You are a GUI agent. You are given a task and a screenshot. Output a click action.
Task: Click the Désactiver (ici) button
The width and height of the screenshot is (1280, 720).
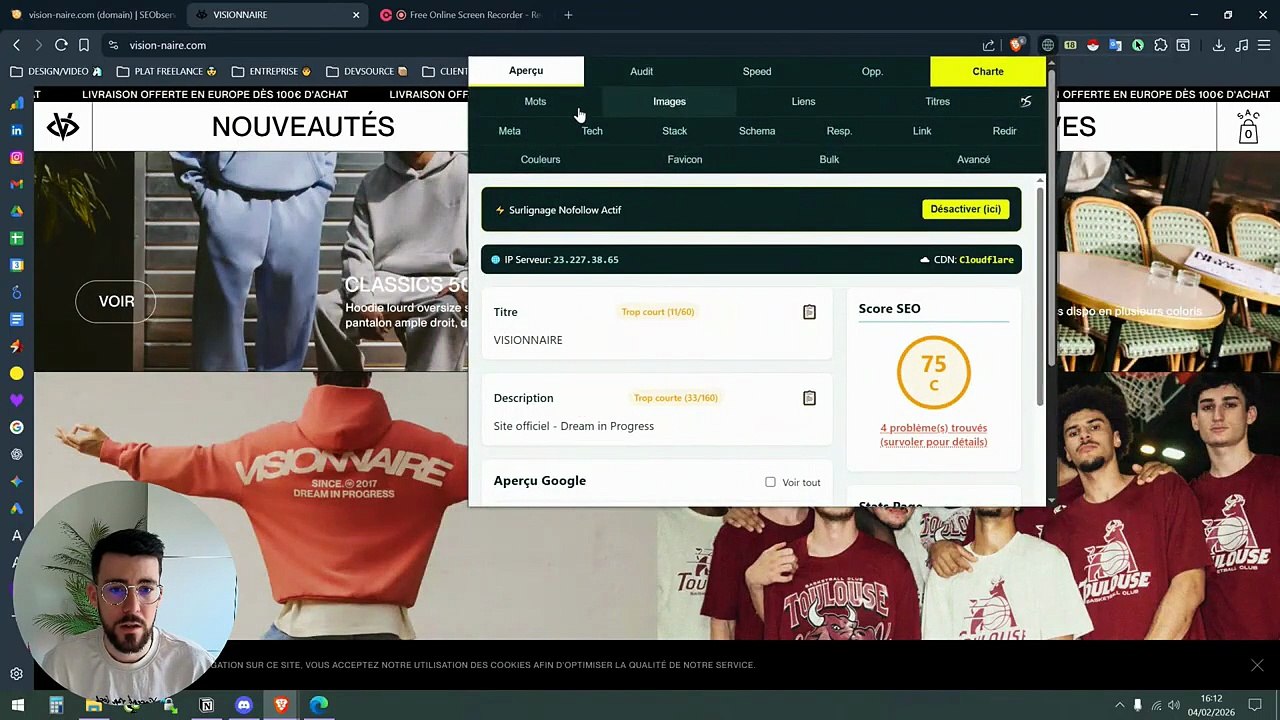click(965, 209)
